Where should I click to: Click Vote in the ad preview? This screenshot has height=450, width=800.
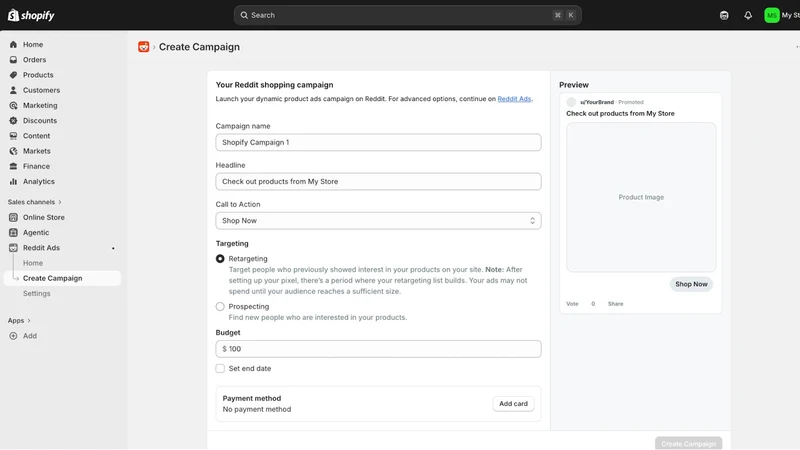(x=572, y=304)
